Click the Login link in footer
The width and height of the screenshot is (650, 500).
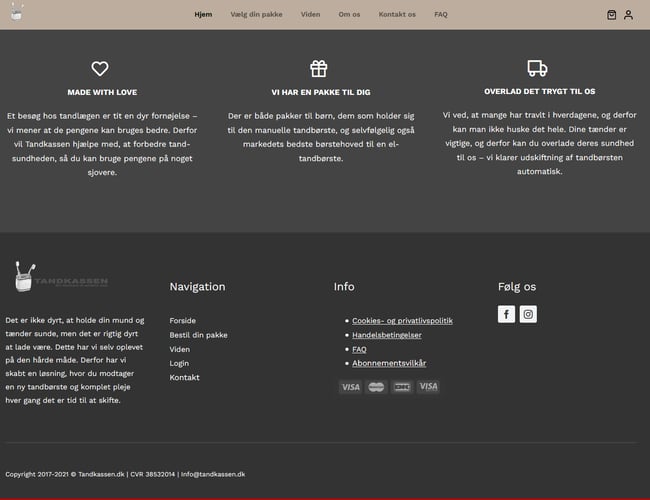pyautogui.click(x=179, y=363)
